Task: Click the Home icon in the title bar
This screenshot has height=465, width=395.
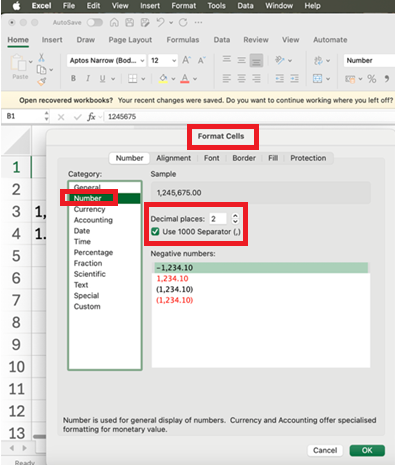Action: pyautogui.click(x=114, y=23)
